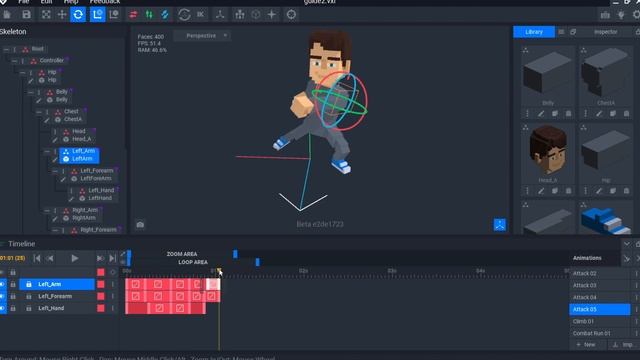
Task: Open the Edit menu
Action: click(47, 2)
